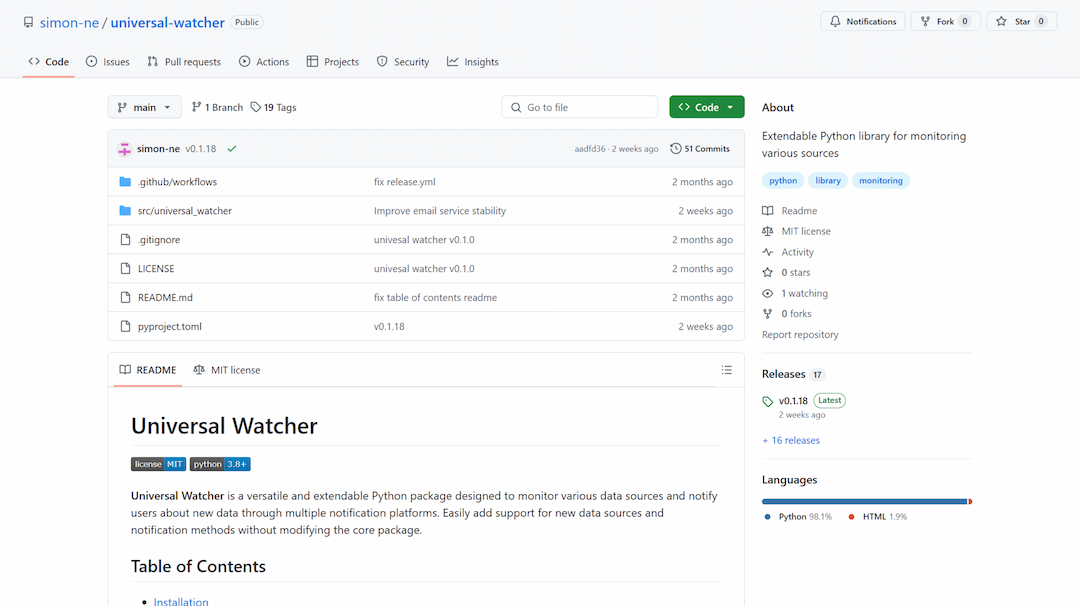
Task: Open the 51 Commits link
Action: [700, 149]
